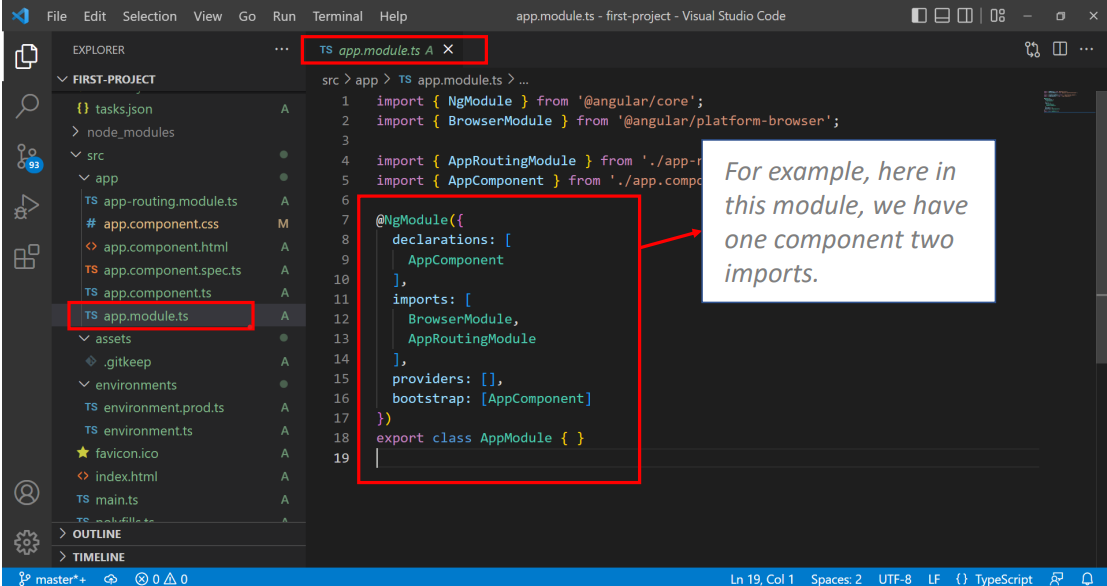Click the Split Editor Right icon
Screen dimensions: 1107x586
(1059, 49)
